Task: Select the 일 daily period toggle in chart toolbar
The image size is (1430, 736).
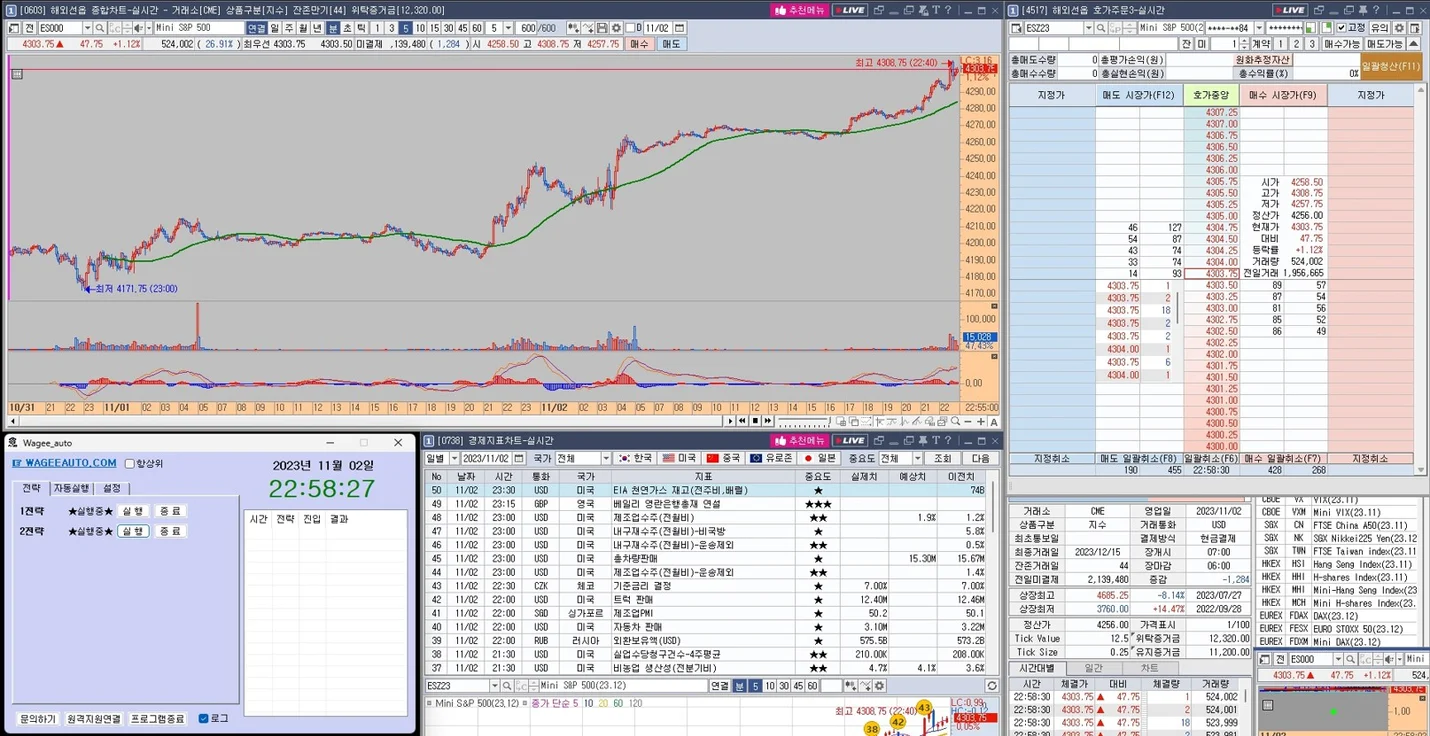Action: point(274,27)
